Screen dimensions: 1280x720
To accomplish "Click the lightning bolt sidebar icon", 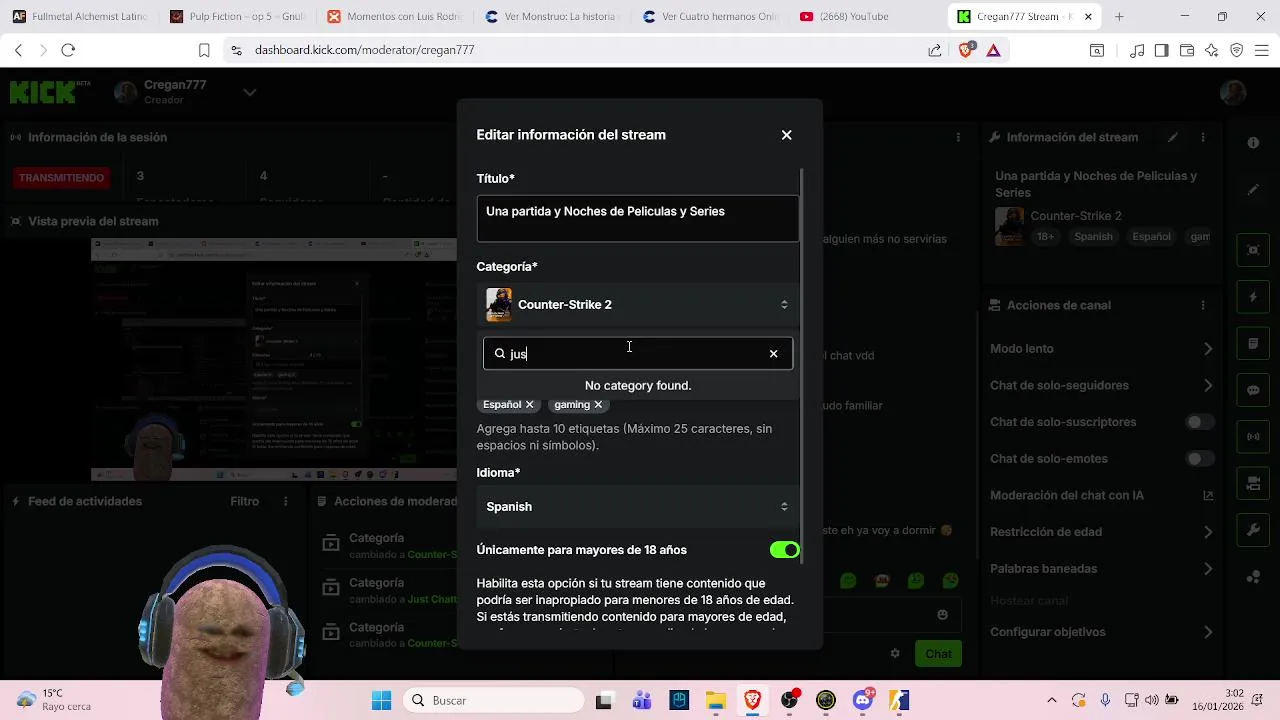I will (1253, 297).
